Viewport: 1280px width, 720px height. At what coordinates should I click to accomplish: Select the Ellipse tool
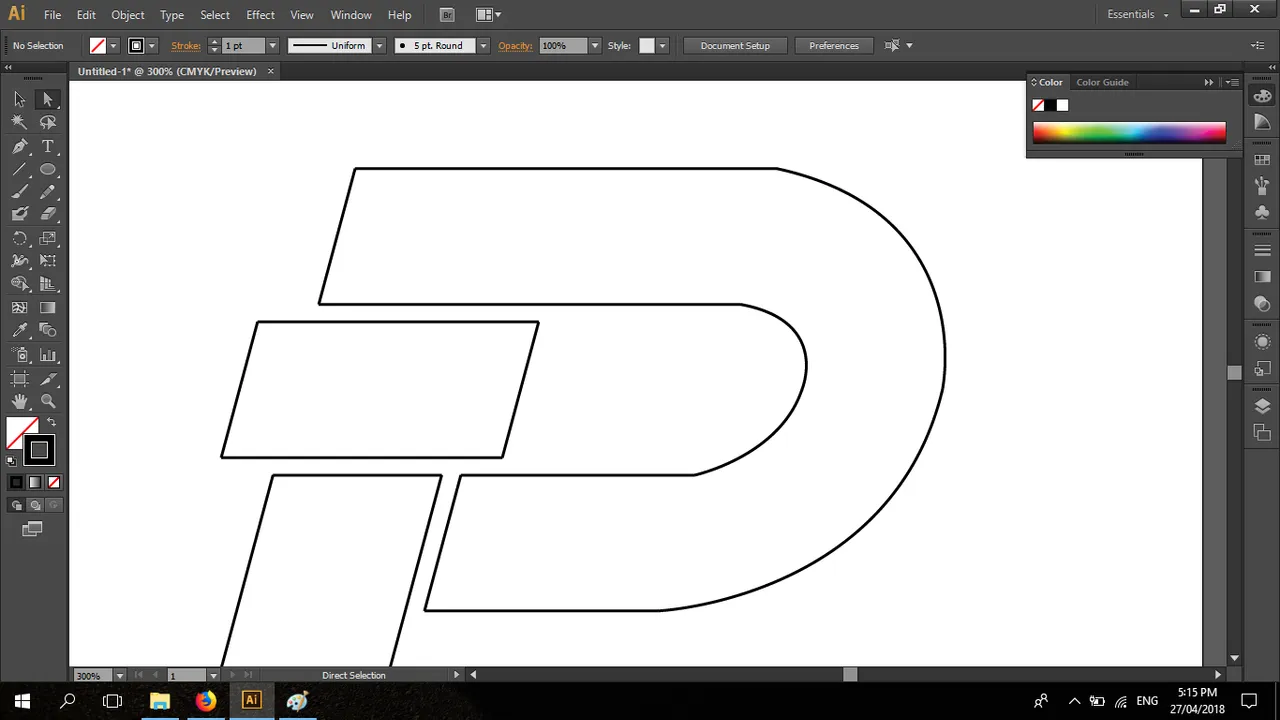(x=47, y=169)
